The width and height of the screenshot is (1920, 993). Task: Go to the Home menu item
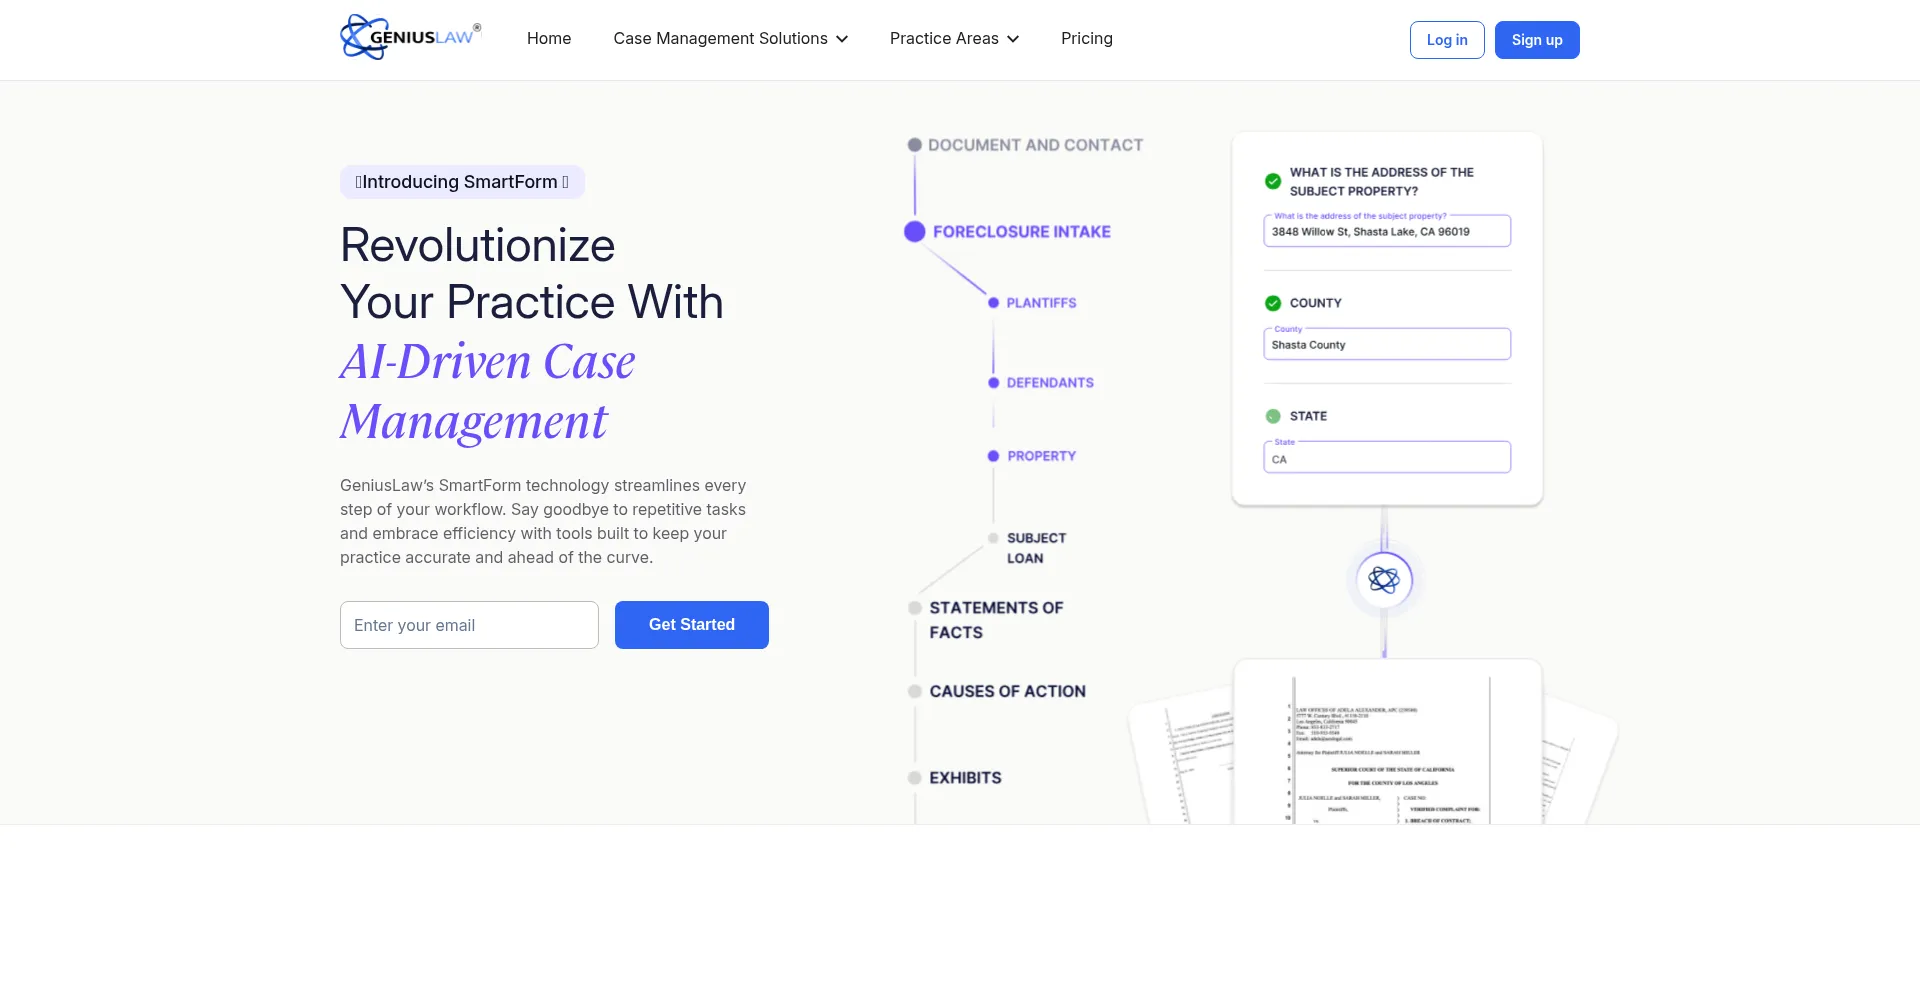(x=549, y=39)
